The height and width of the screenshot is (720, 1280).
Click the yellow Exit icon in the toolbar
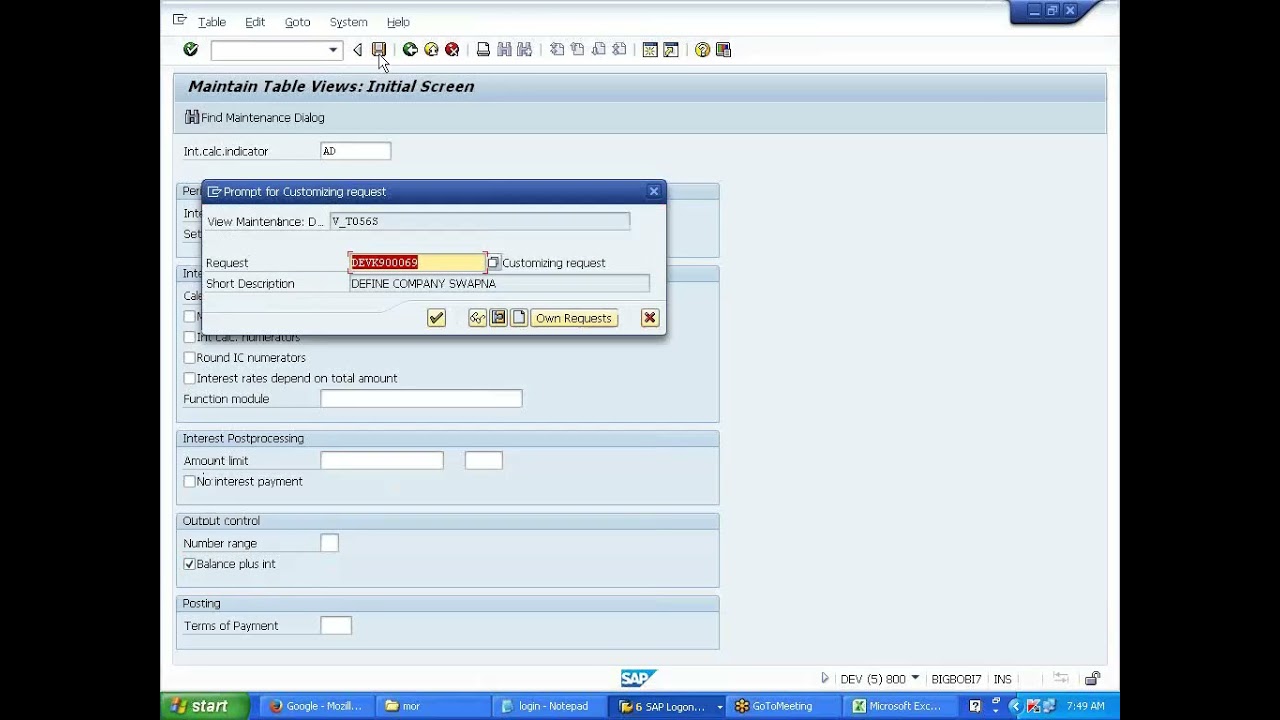[x=431, y=50]
